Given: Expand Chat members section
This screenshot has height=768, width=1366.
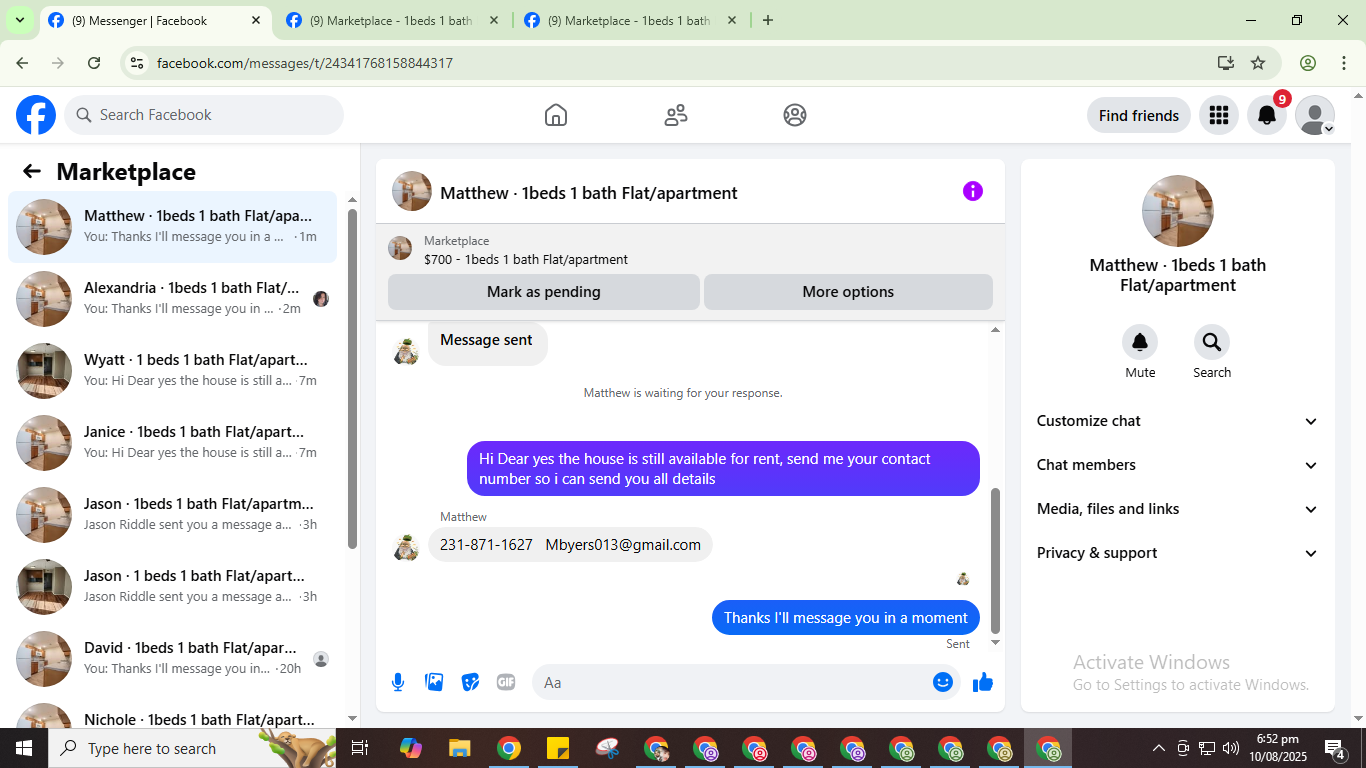Looking at the screenshot, I should click(1177, 465).
